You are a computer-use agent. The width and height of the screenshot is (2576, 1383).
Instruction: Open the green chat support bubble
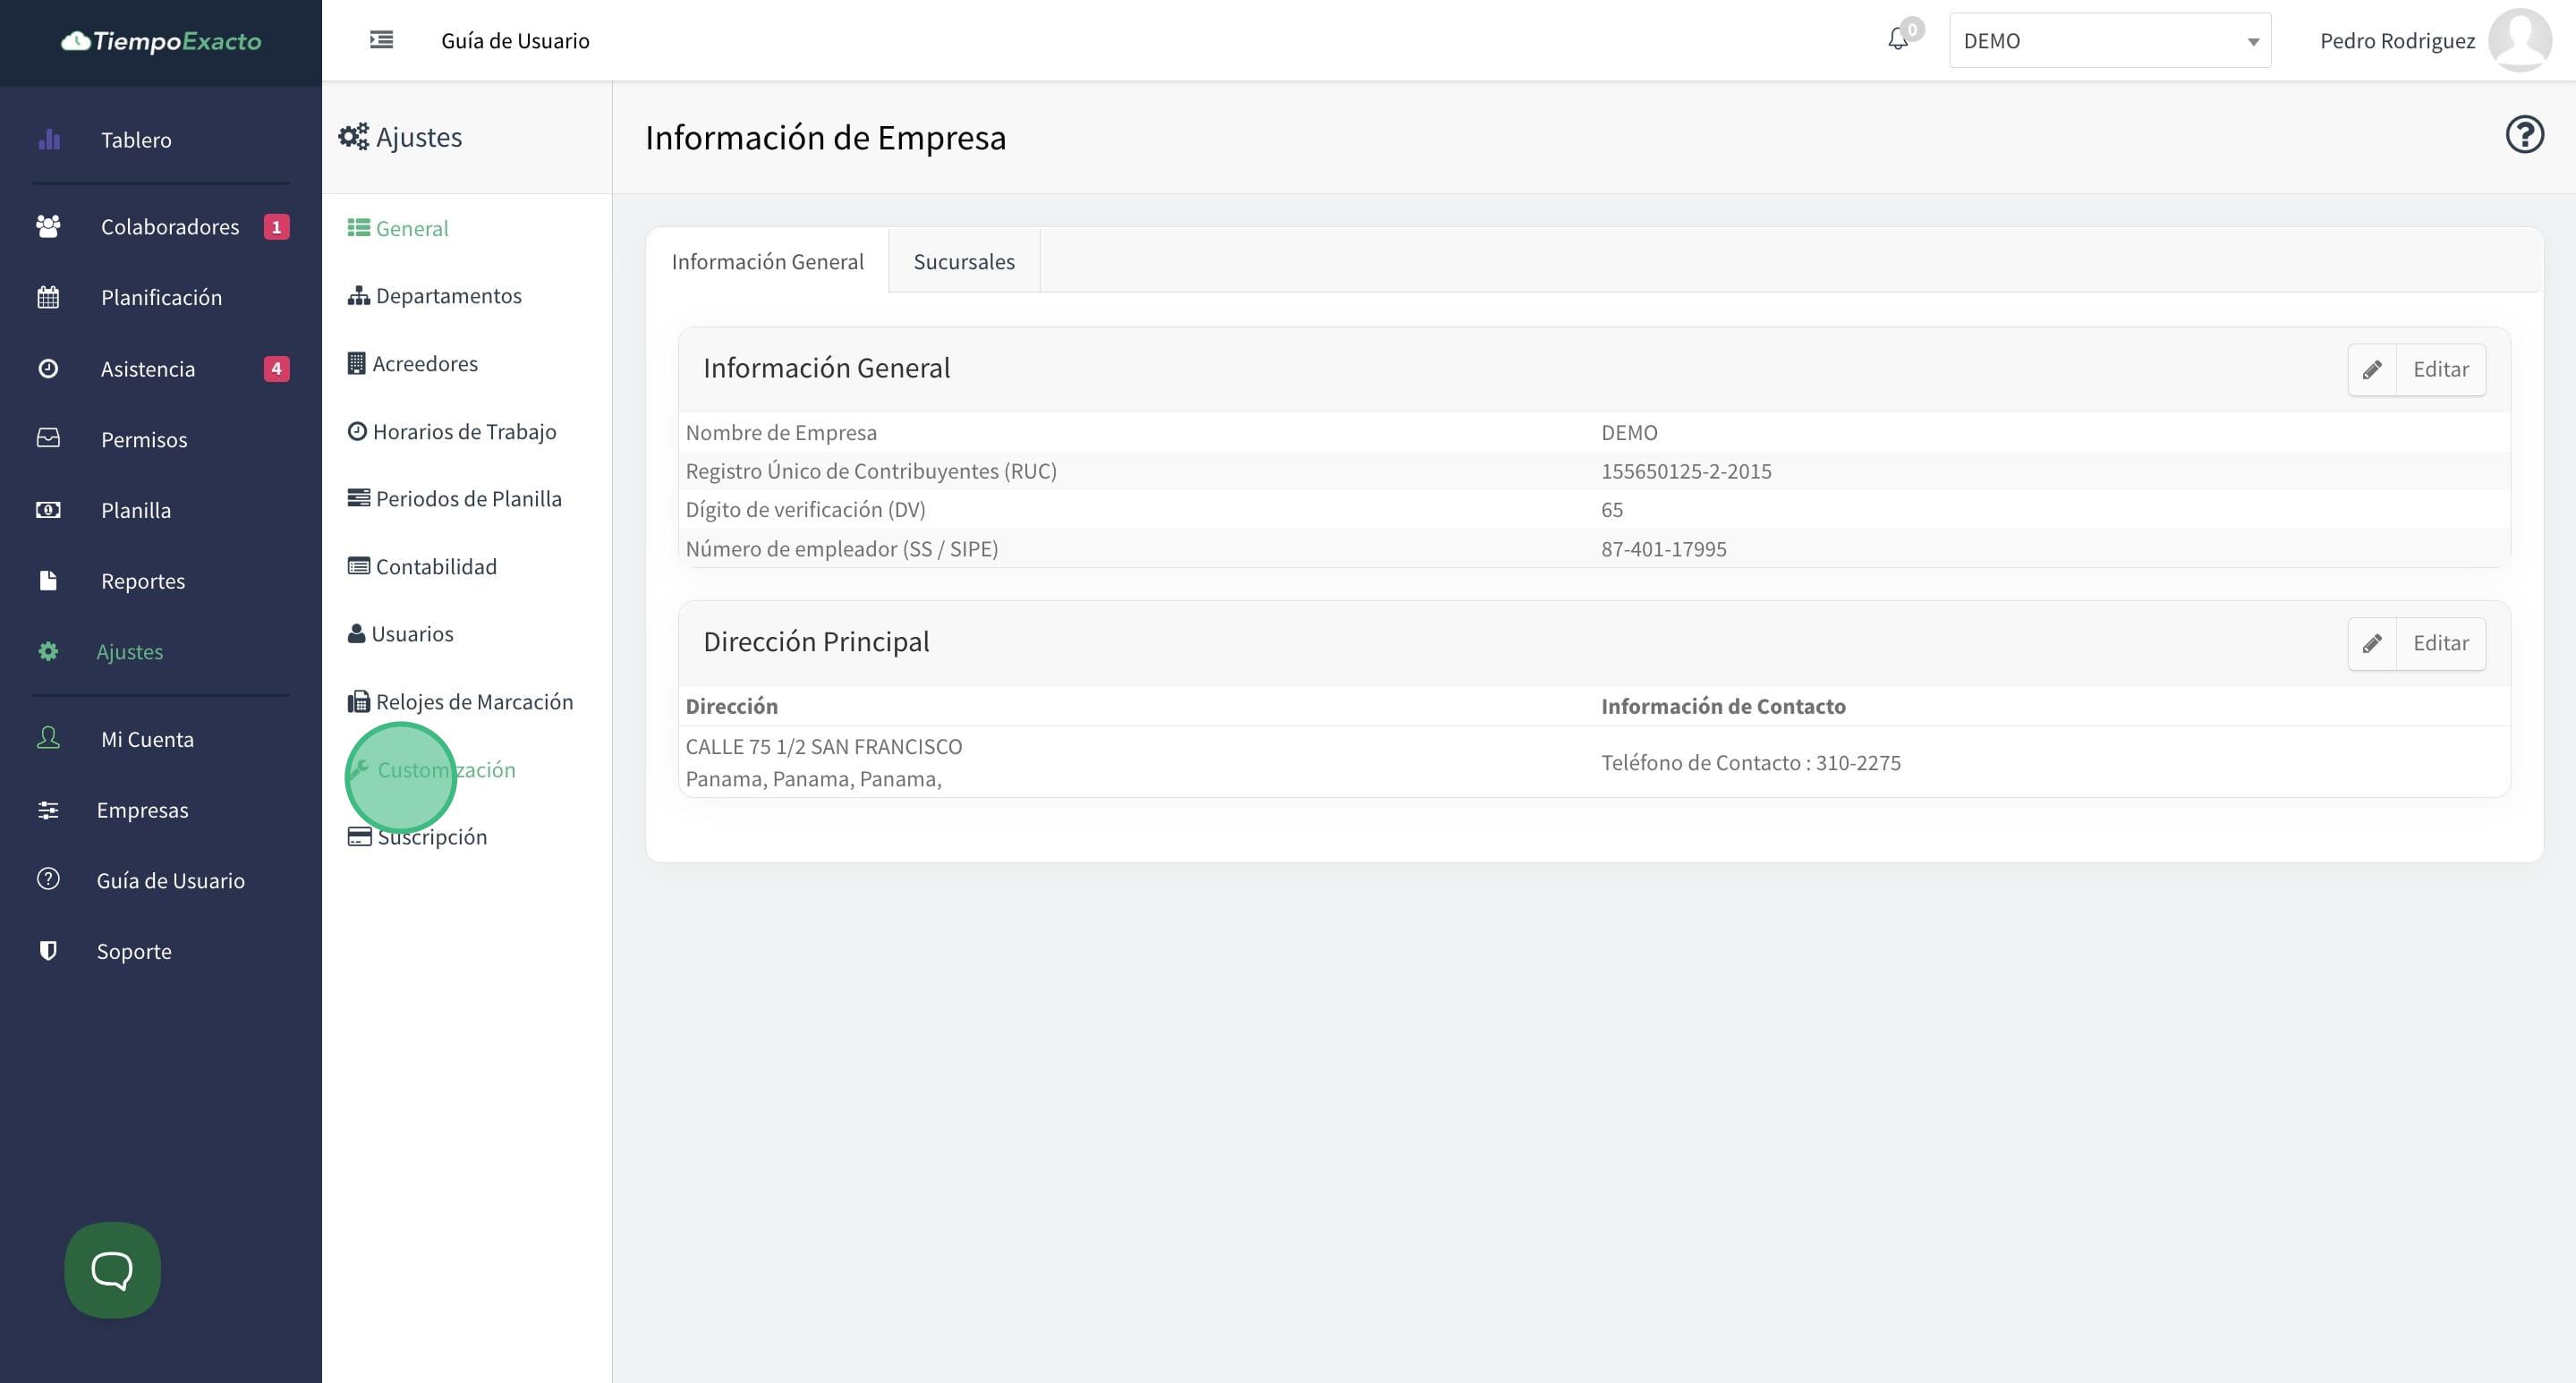(x=112, y=1269)
